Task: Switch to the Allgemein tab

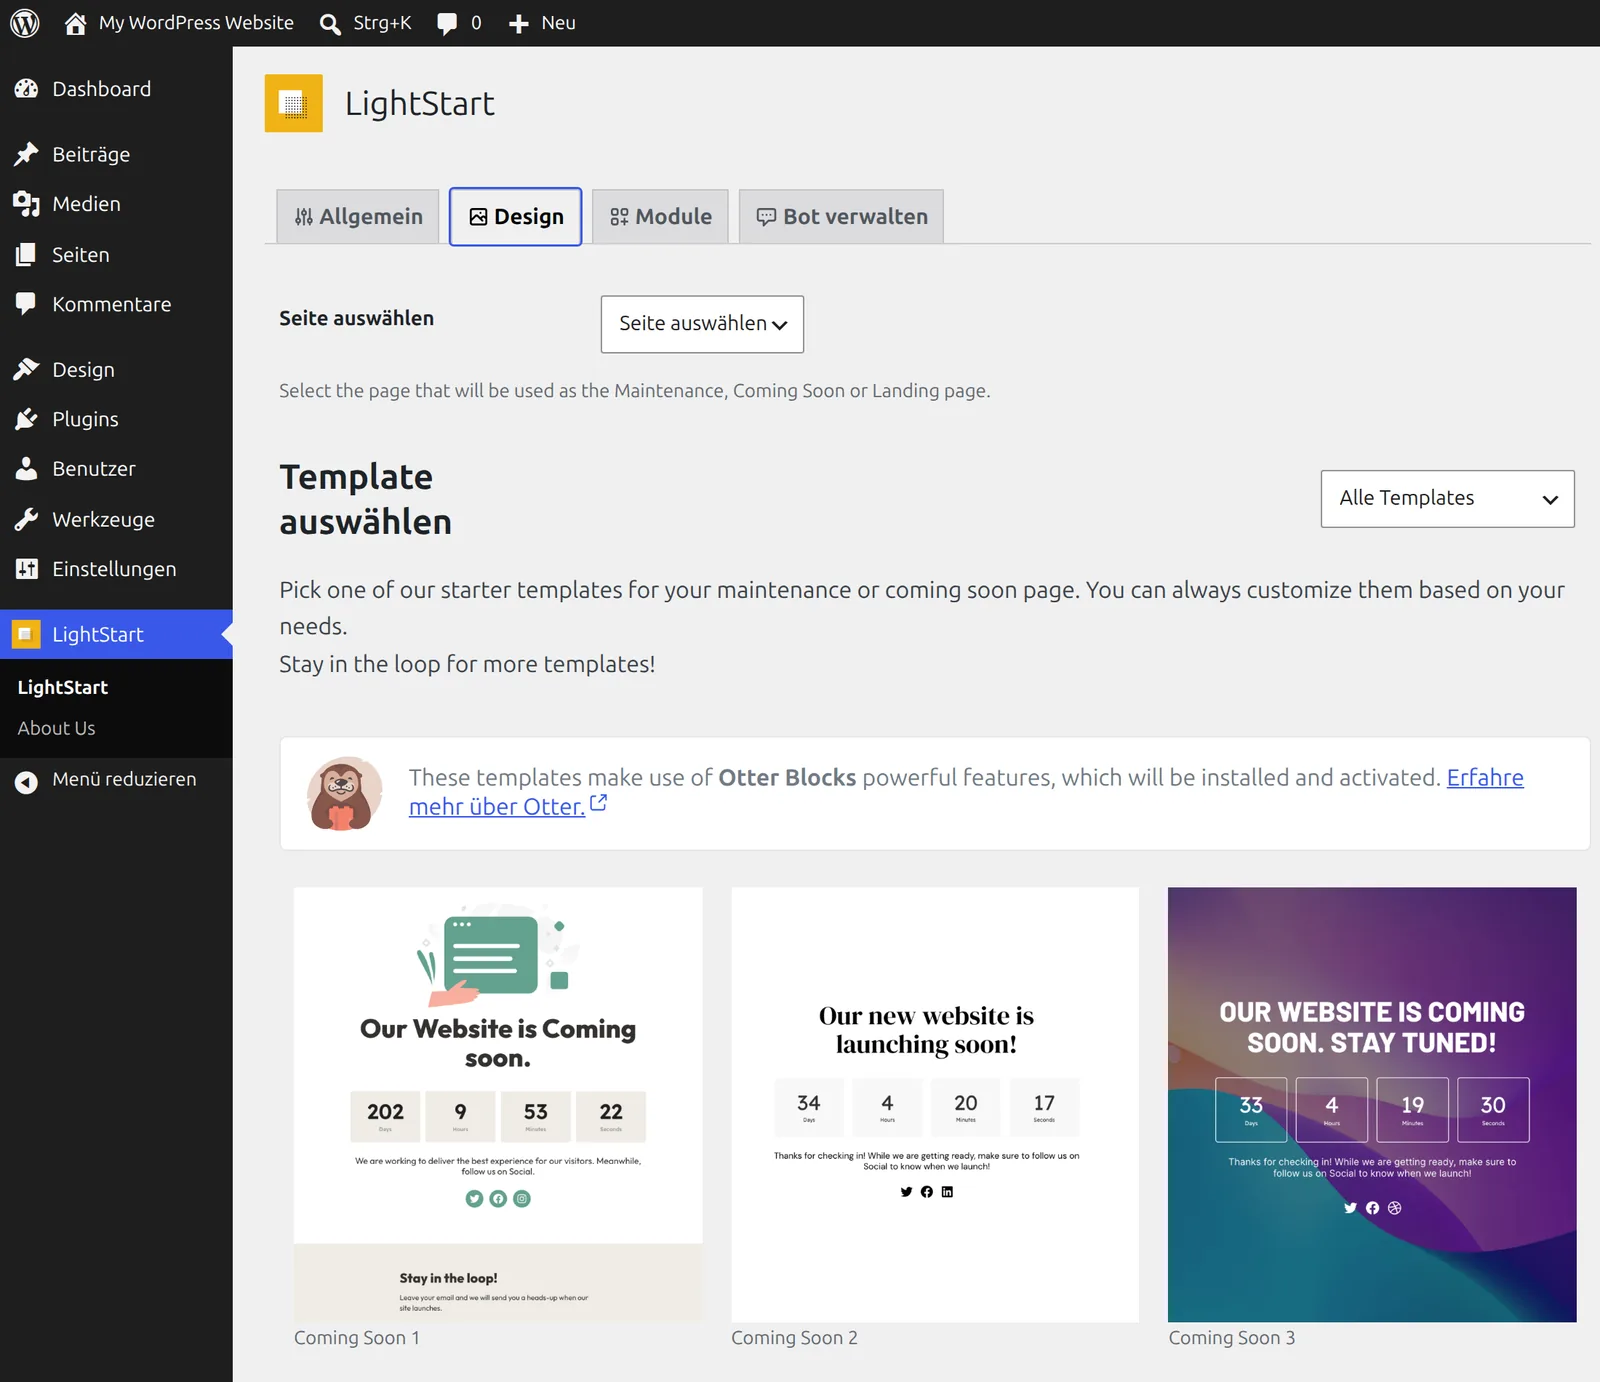Action: [x=358, y=217]
